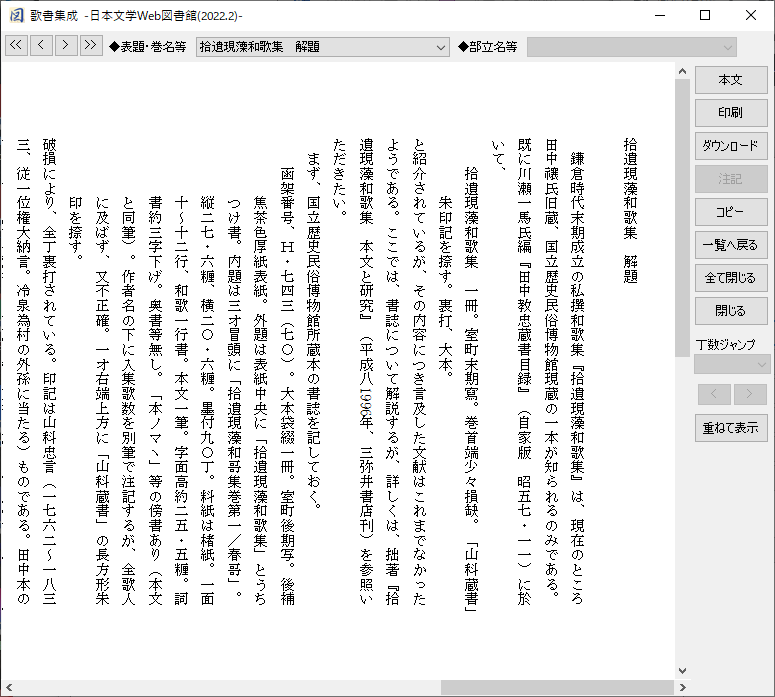Click the ◆部立名等 label
This screenshot has width=775, height=697.
pyautogui.click(x=488, y=47)
